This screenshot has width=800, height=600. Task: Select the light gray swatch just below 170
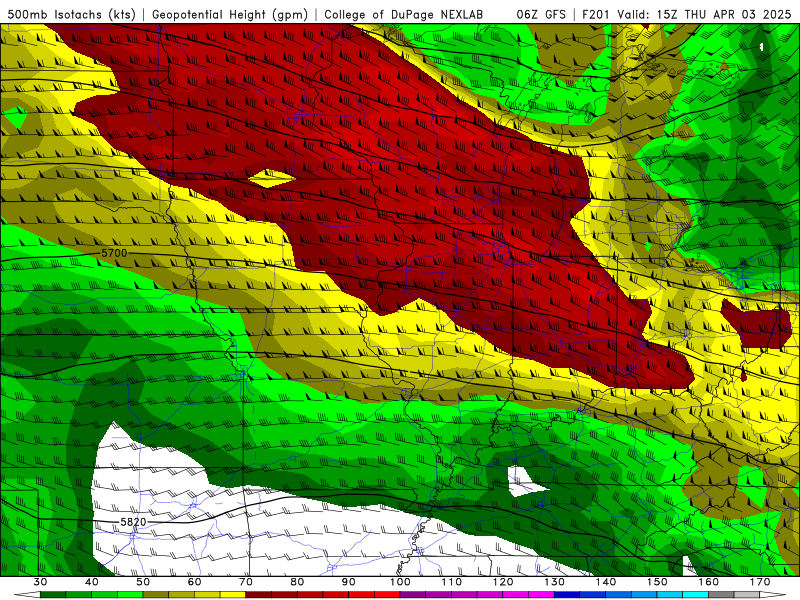point(747,595)
